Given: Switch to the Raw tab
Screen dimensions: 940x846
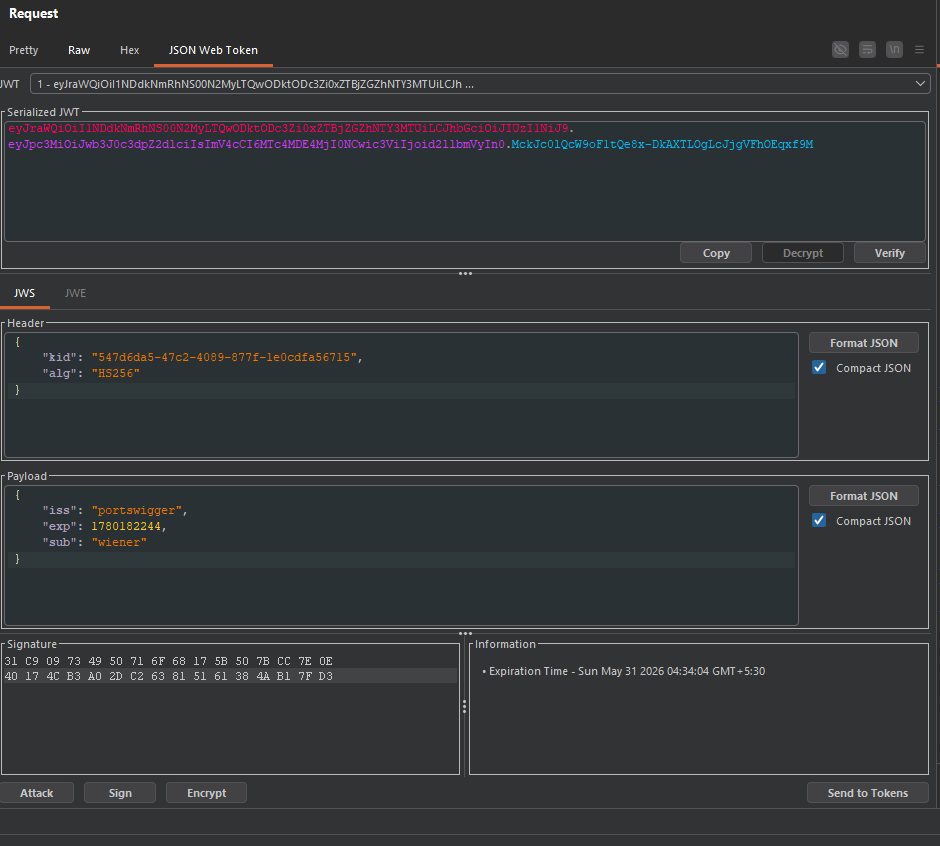Looking at the screenshot, I should click(79, 50).
